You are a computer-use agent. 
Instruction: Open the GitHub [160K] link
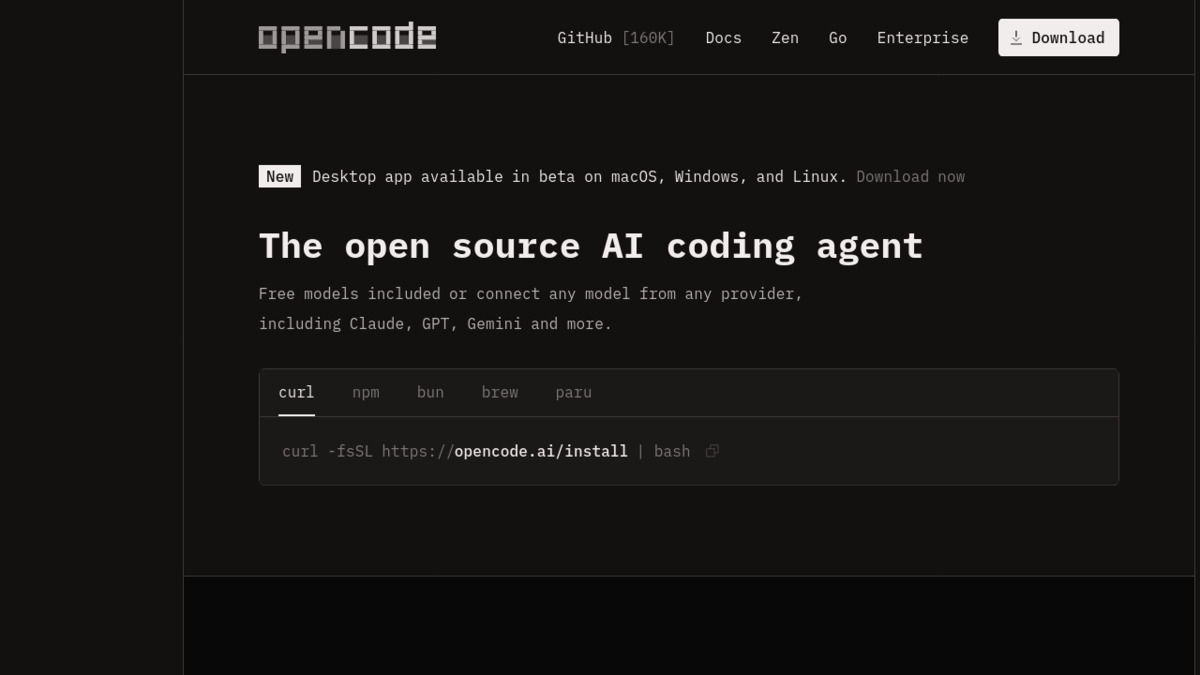point(616,38)
